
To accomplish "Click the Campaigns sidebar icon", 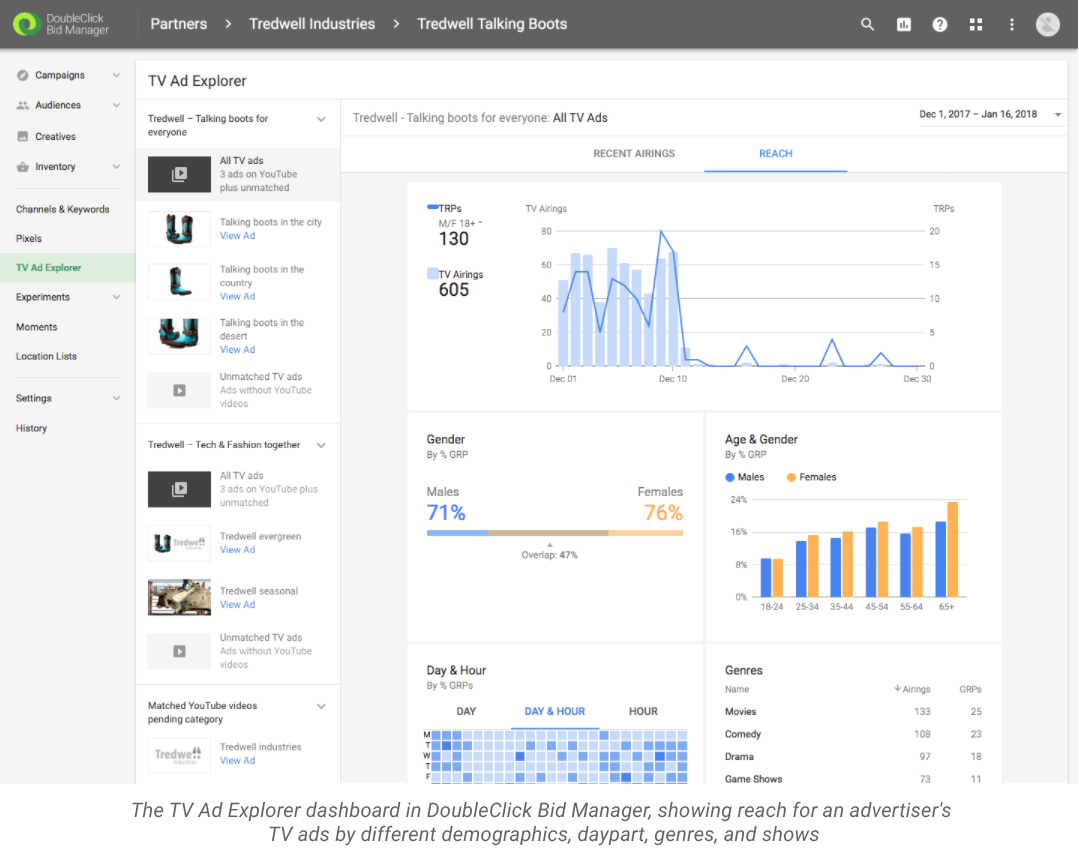I will click(23, 75).
